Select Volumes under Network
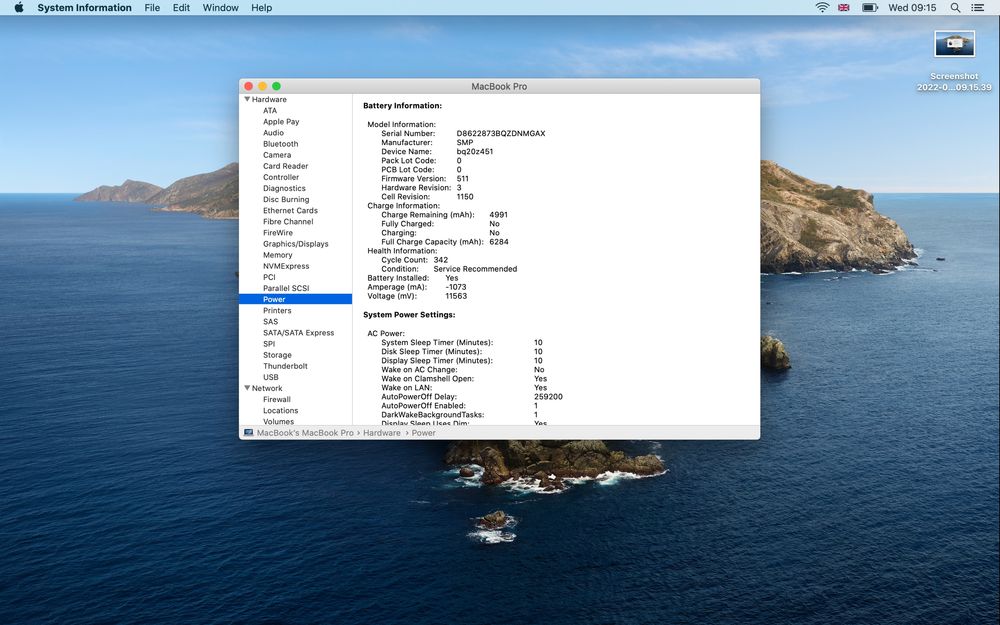 tap(278, 422)
